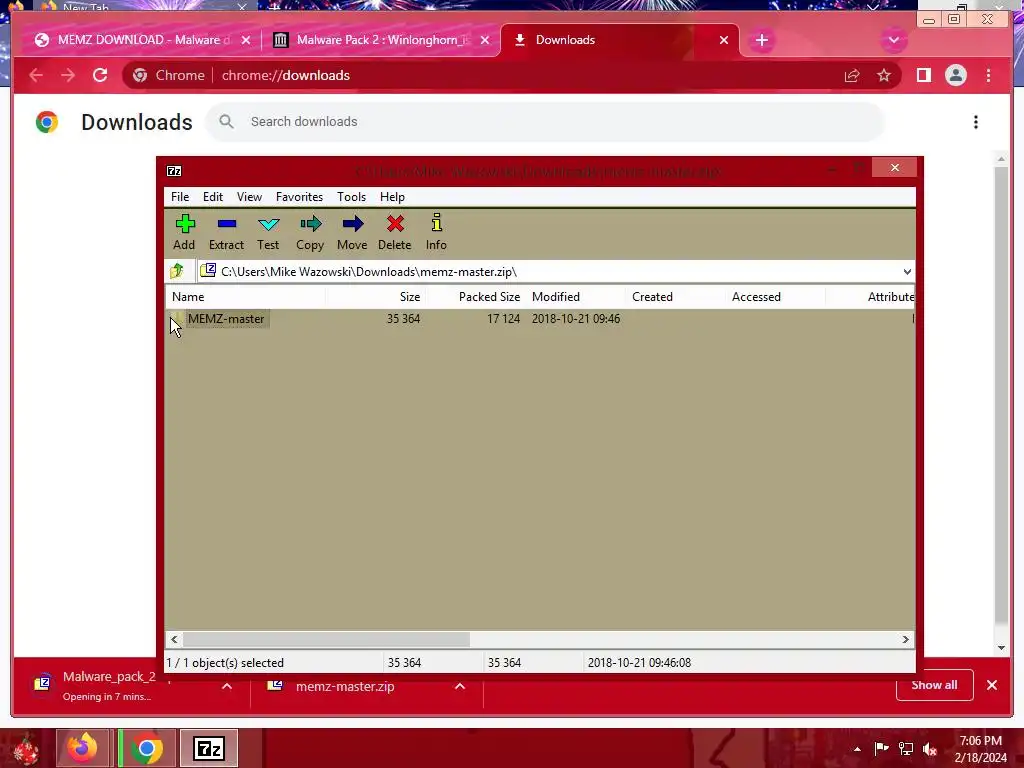This screenshot has height=768, width=1024.
Task: Click the Chrome forward arrow
Action: point(68,75)
